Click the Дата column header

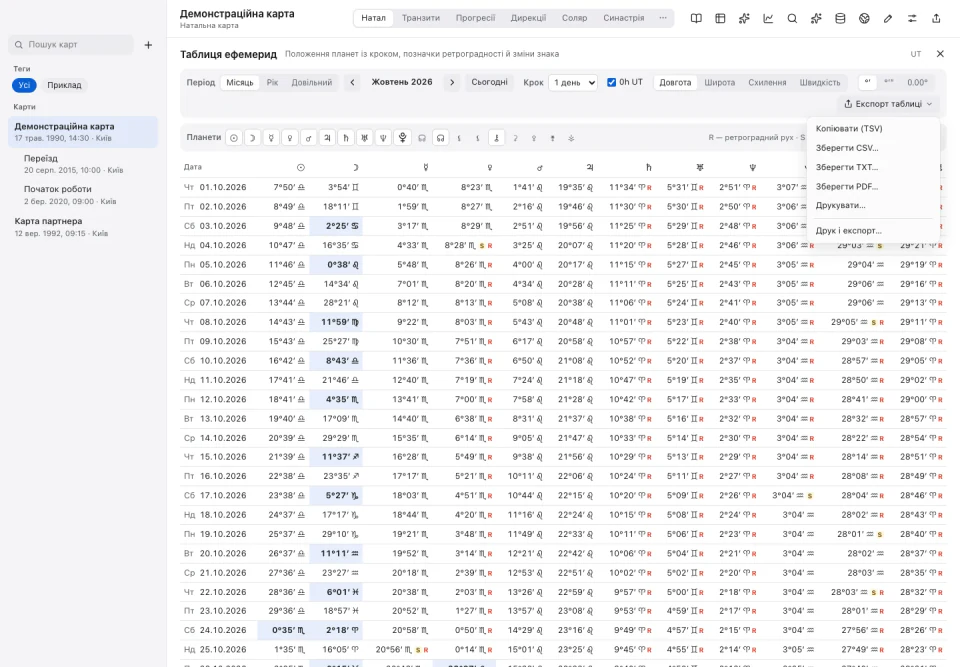point(193,167)
